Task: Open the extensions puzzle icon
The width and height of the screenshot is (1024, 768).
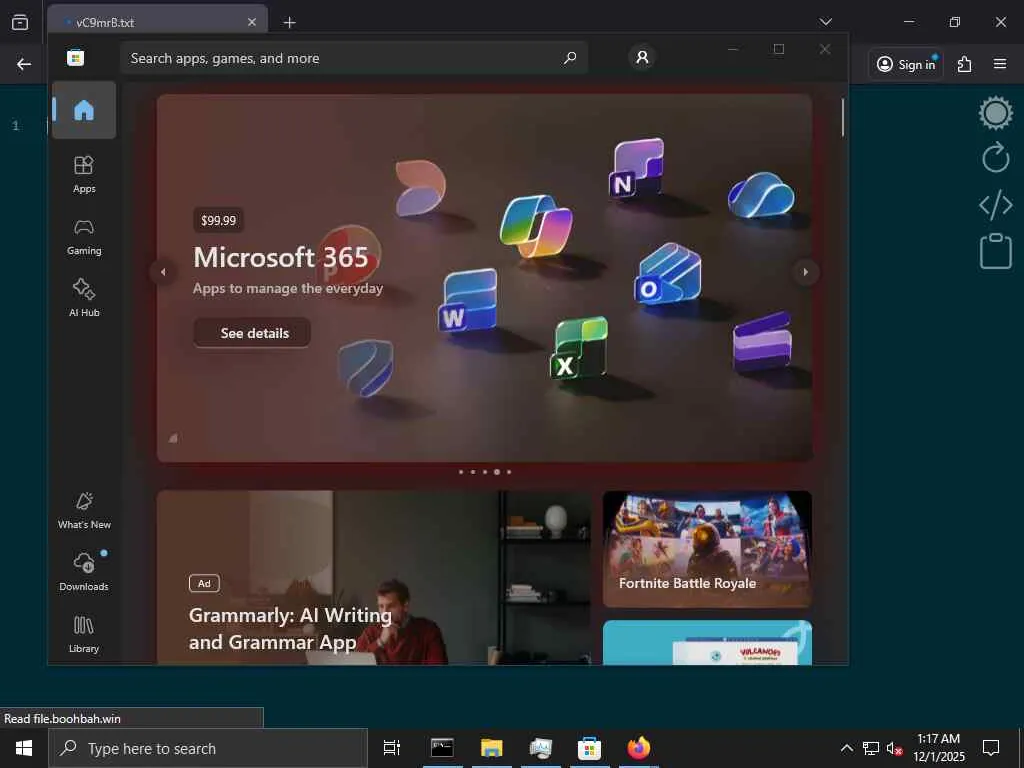Action: [965, 64]
